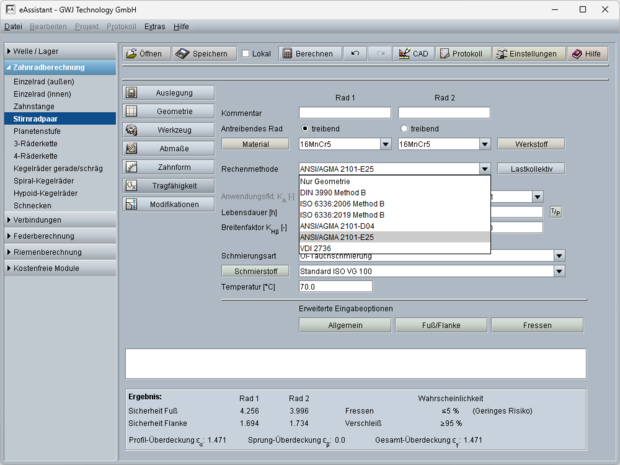This screenshot has height=465, width=620.
Task: Open the Hilfe help button
Action: pyautogui.click(x=587, y=53)
